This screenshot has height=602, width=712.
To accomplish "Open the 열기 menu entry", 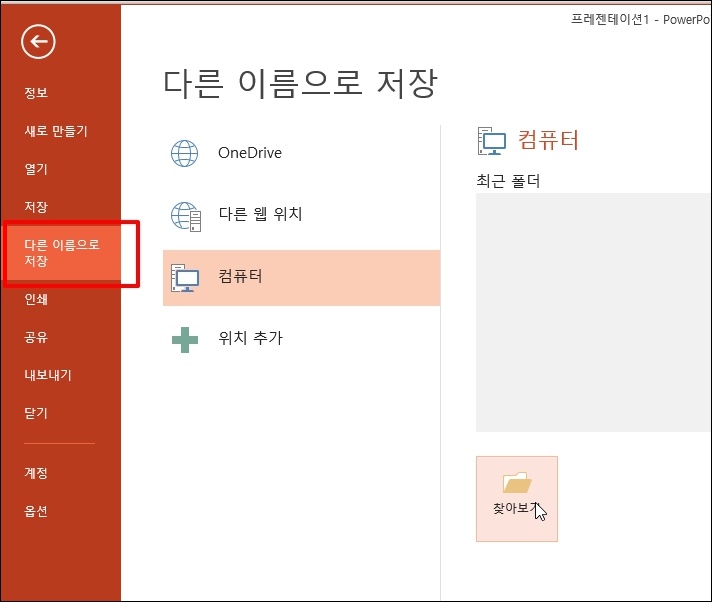I will (36, 169).
